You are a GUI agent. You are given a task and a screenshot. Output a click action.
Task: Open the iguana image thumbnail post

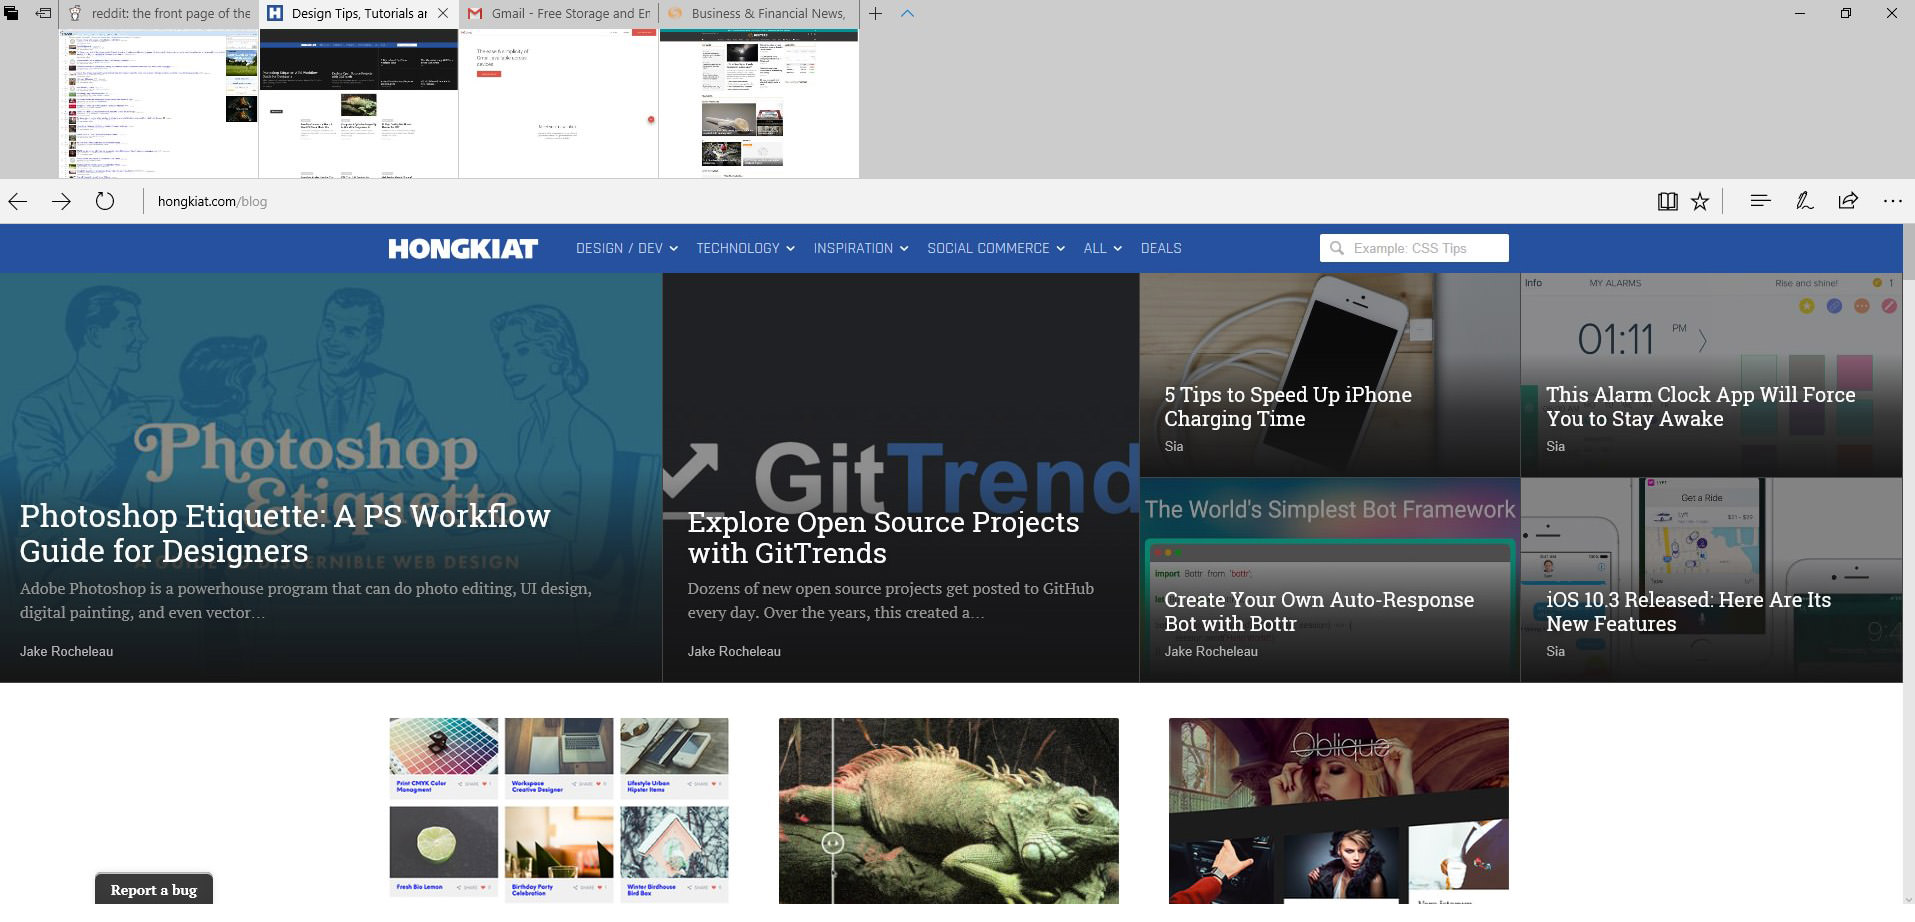point(949,810)
